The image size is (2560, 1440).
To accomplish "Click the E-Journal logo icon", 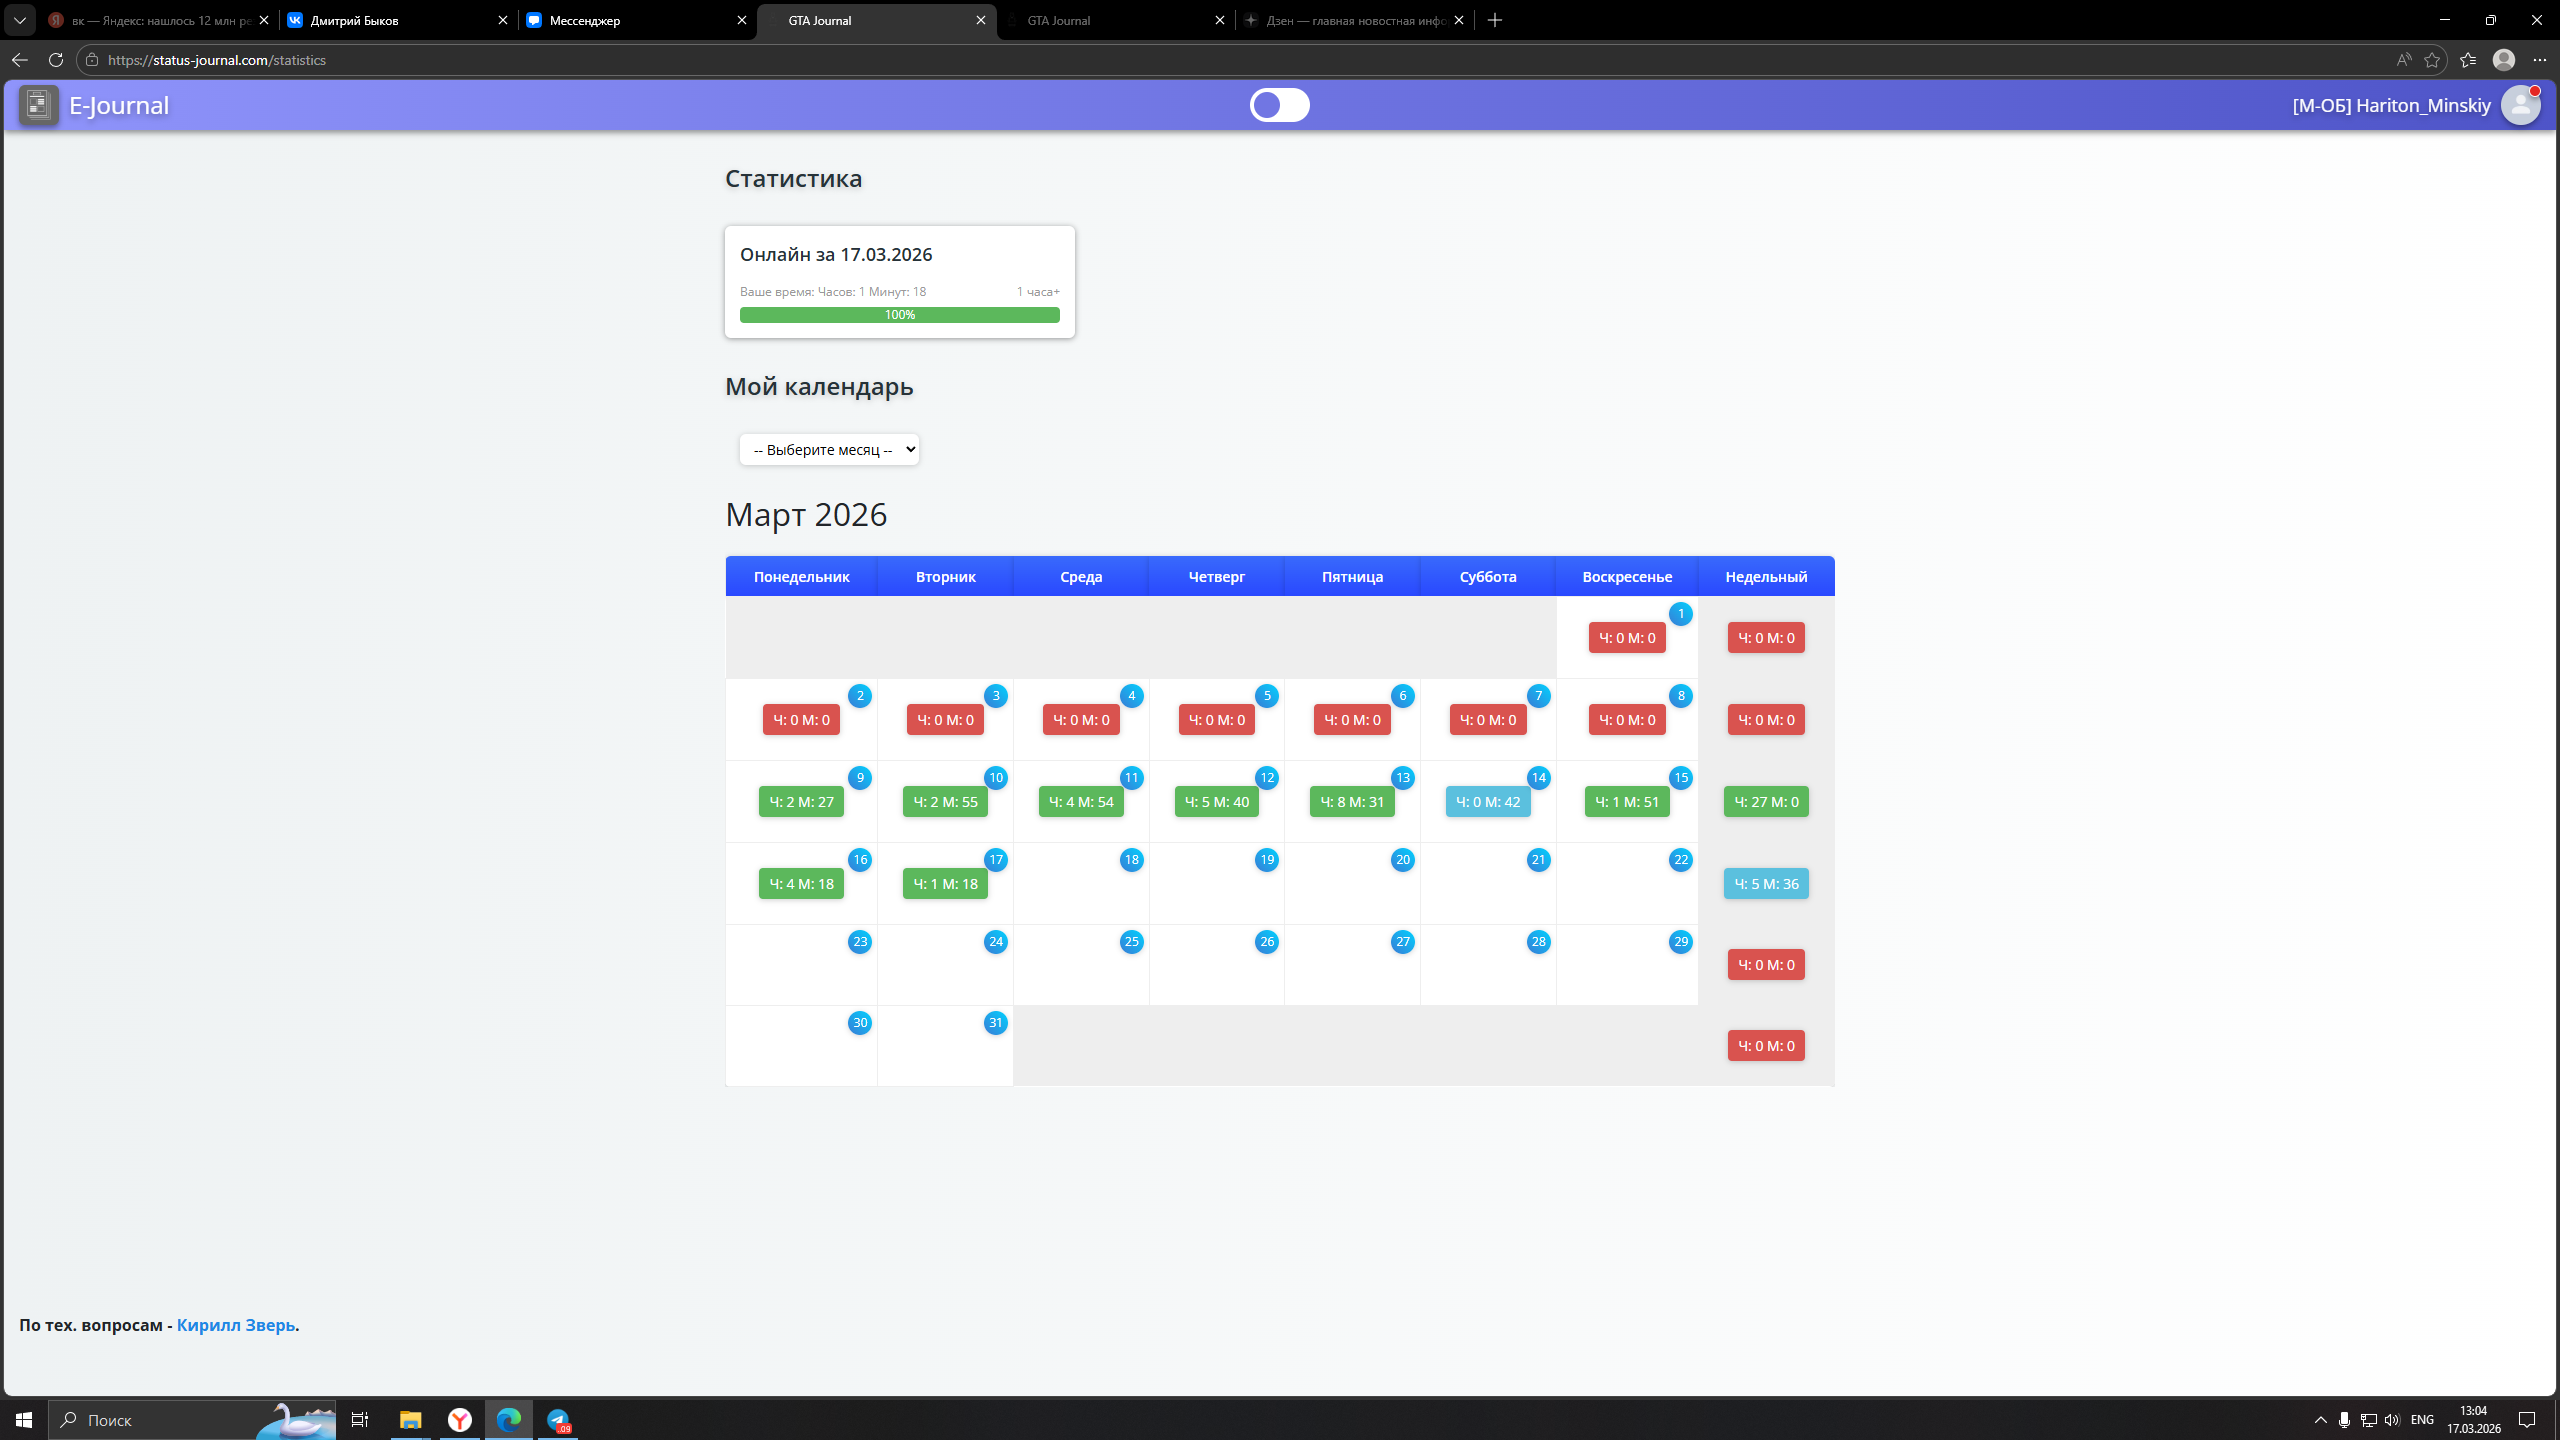I will pyautogui.click(x=38, y=105).
